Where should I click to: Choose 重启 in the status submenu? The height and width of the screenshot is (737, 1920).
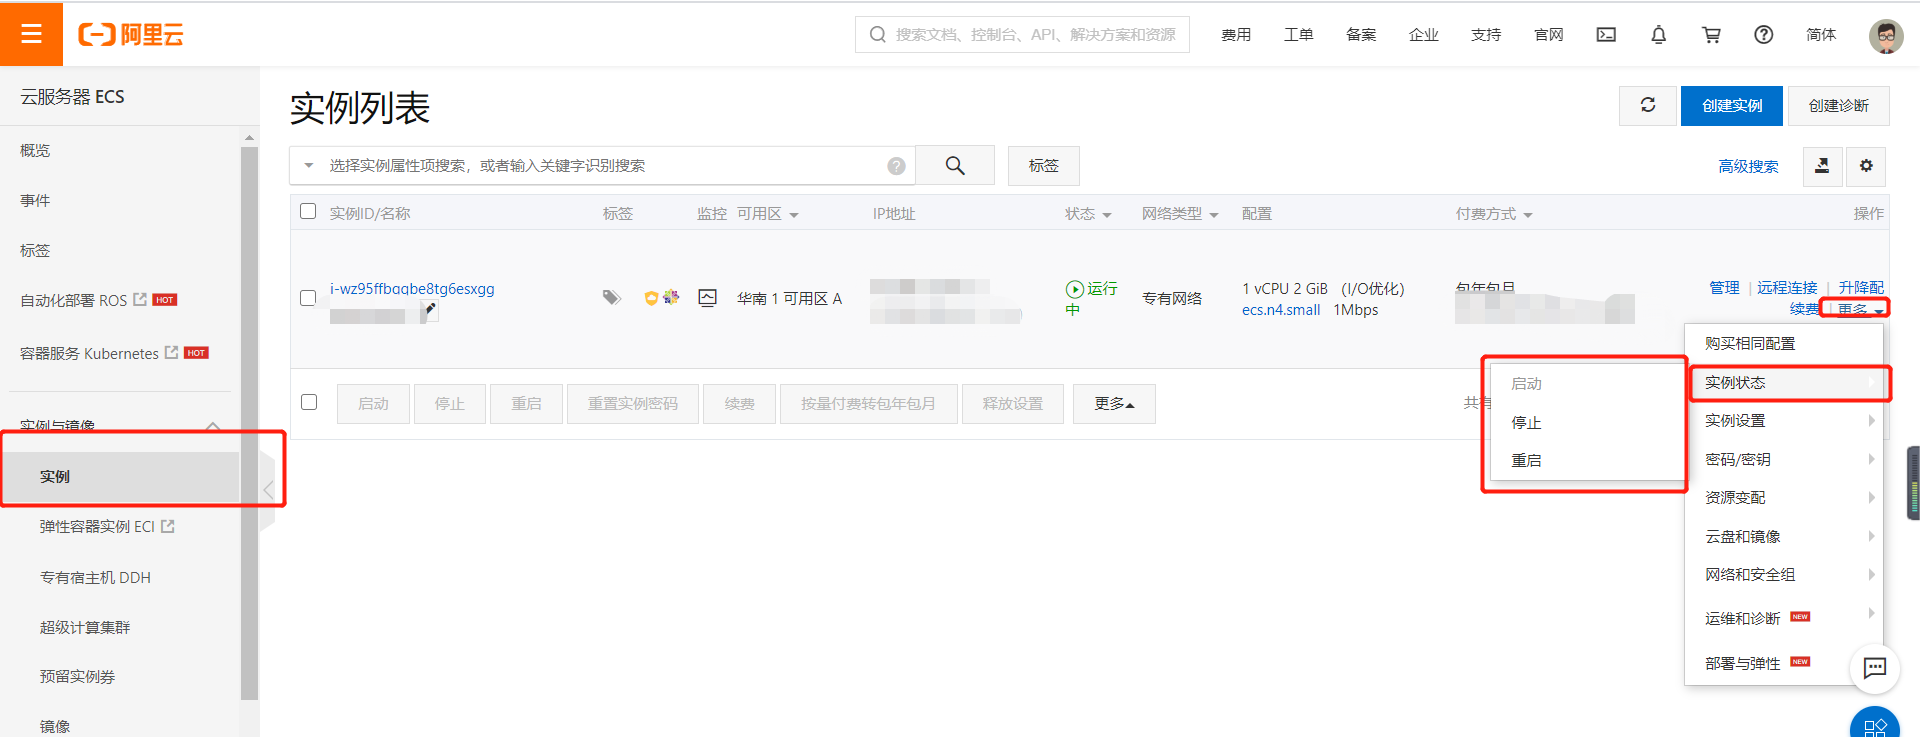point(1587,461)
